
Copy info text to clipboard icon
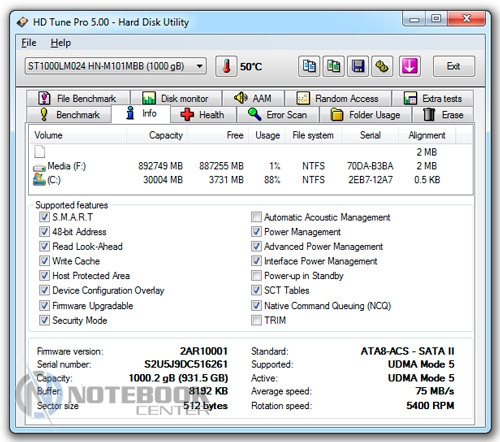click(309, 66)
